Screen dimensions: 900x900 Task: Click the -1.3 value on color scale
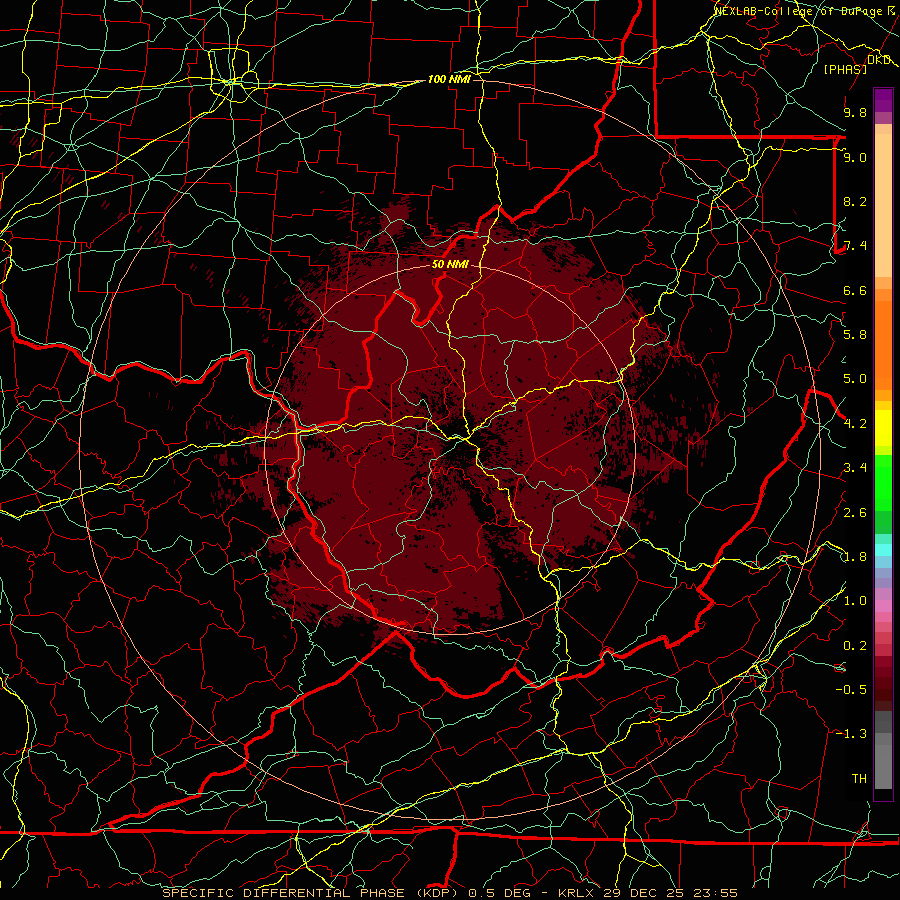(x=851, y=734)
